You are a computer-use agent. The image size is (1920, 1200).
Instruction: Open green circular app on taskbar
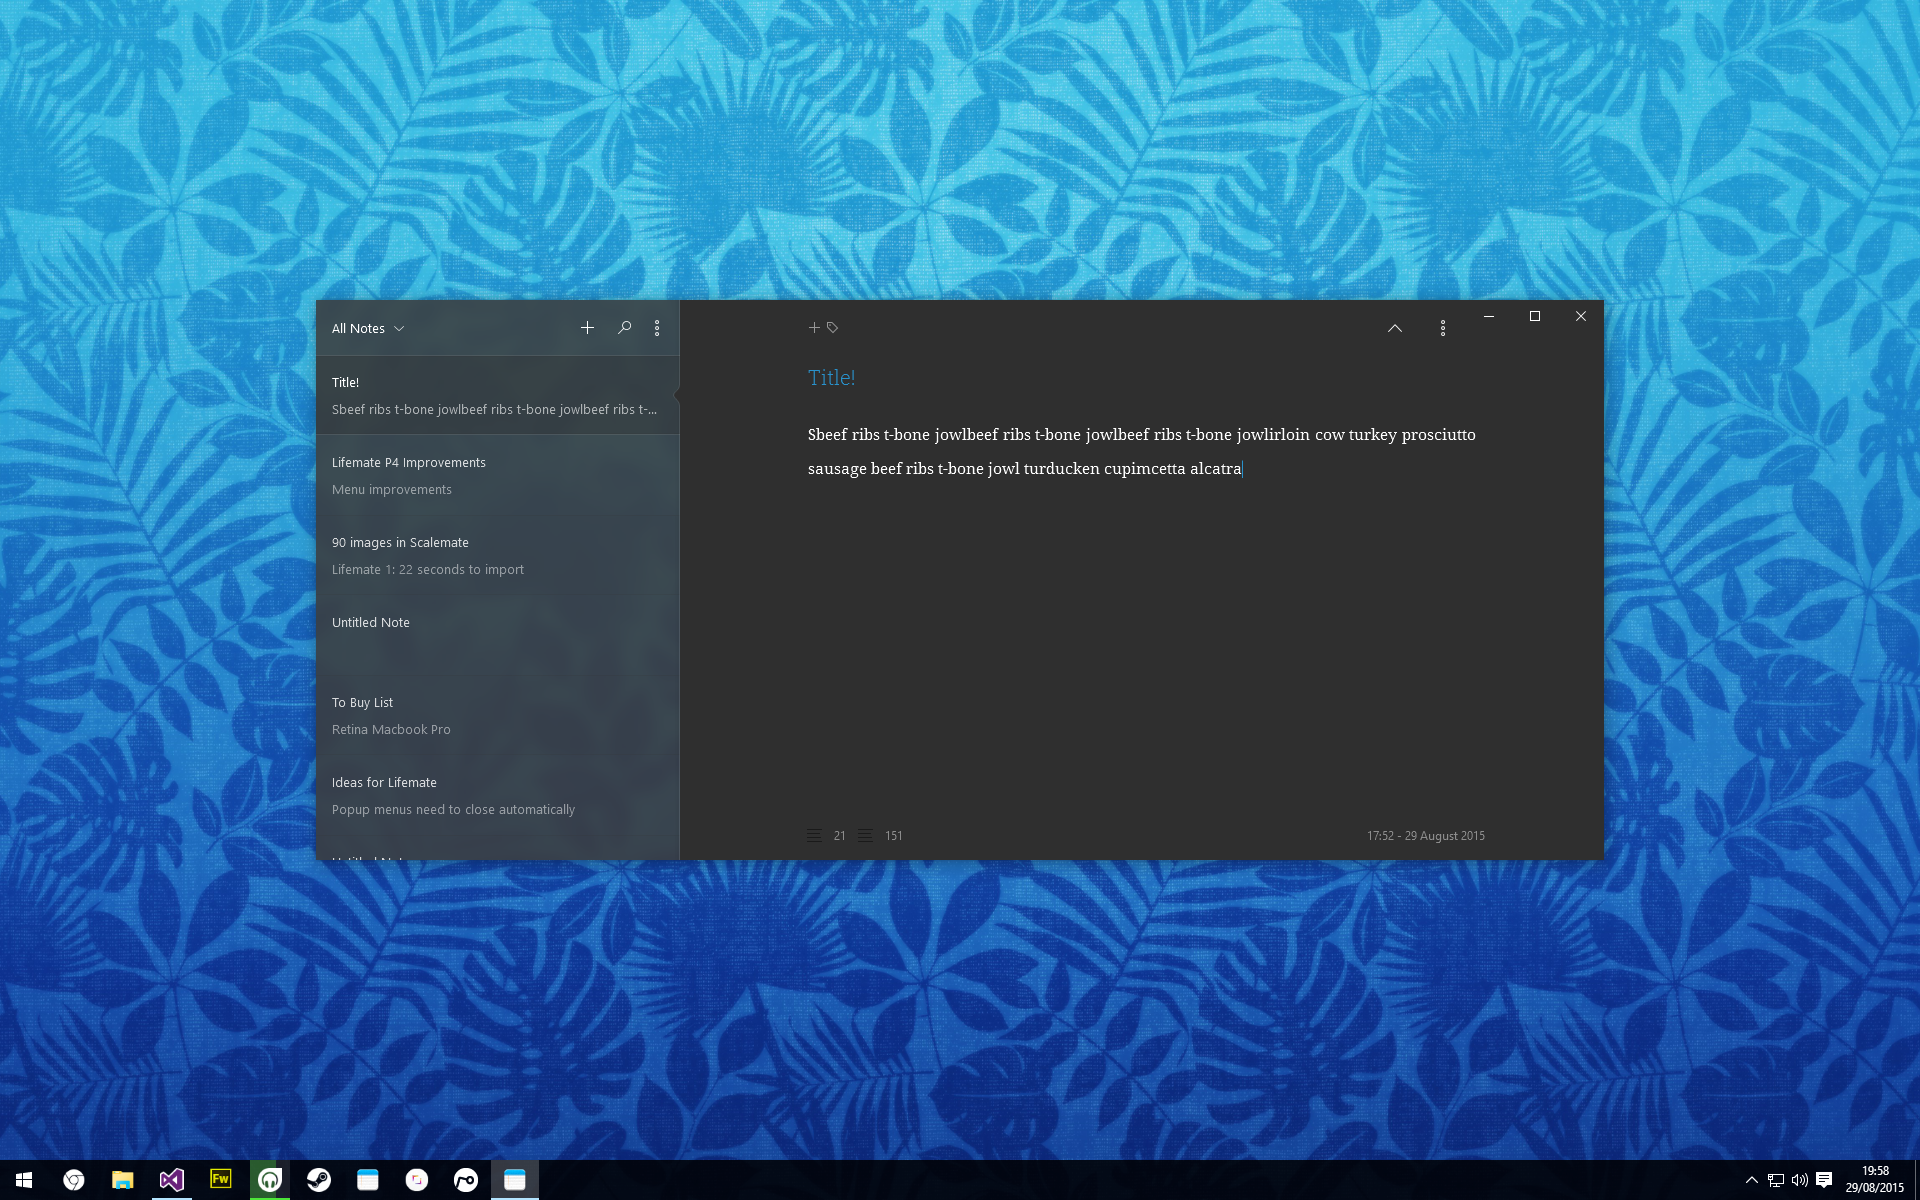(x=269, y=1180)
